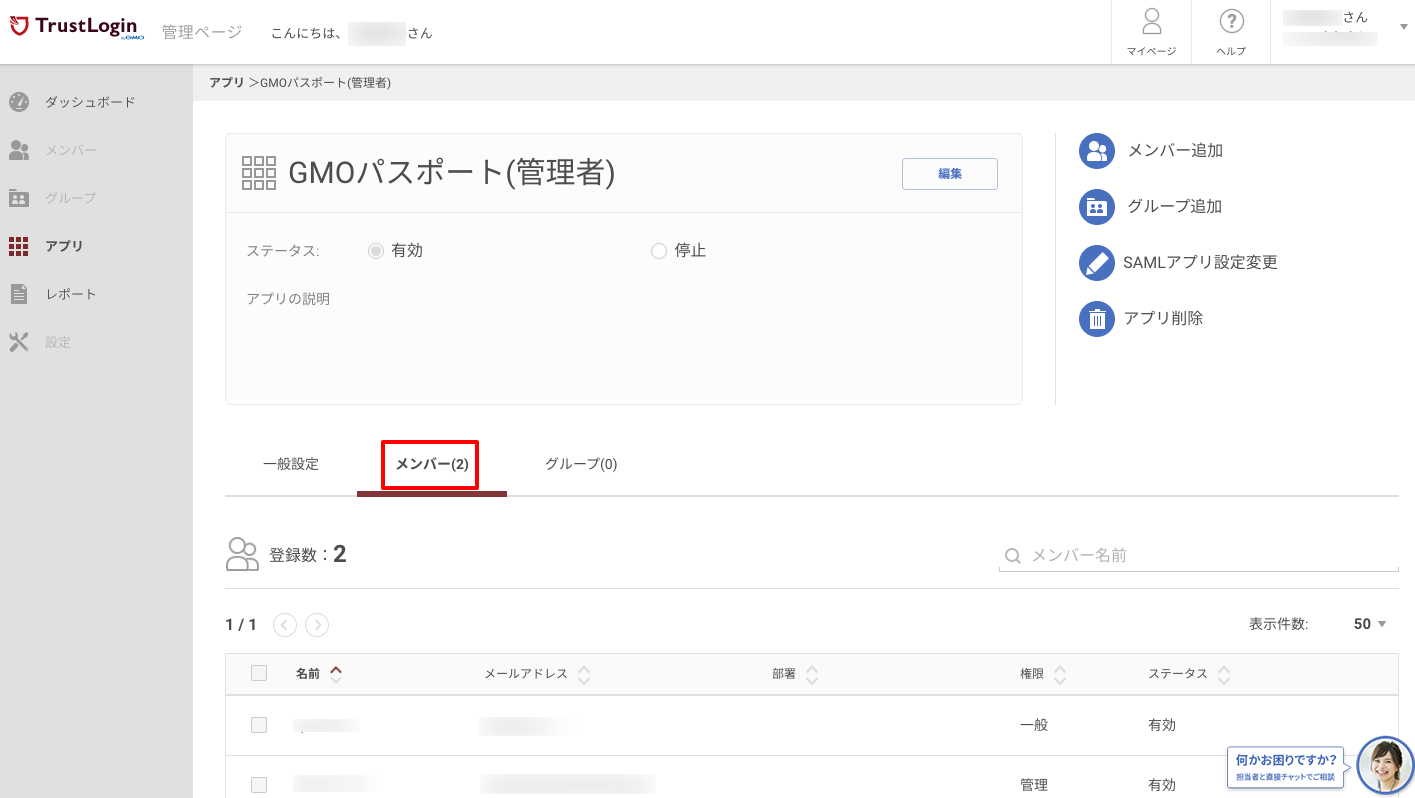Open the 何かお困りですか? chat bubble
This screenshot has height=798, width=1415.
pos(1286,766)
